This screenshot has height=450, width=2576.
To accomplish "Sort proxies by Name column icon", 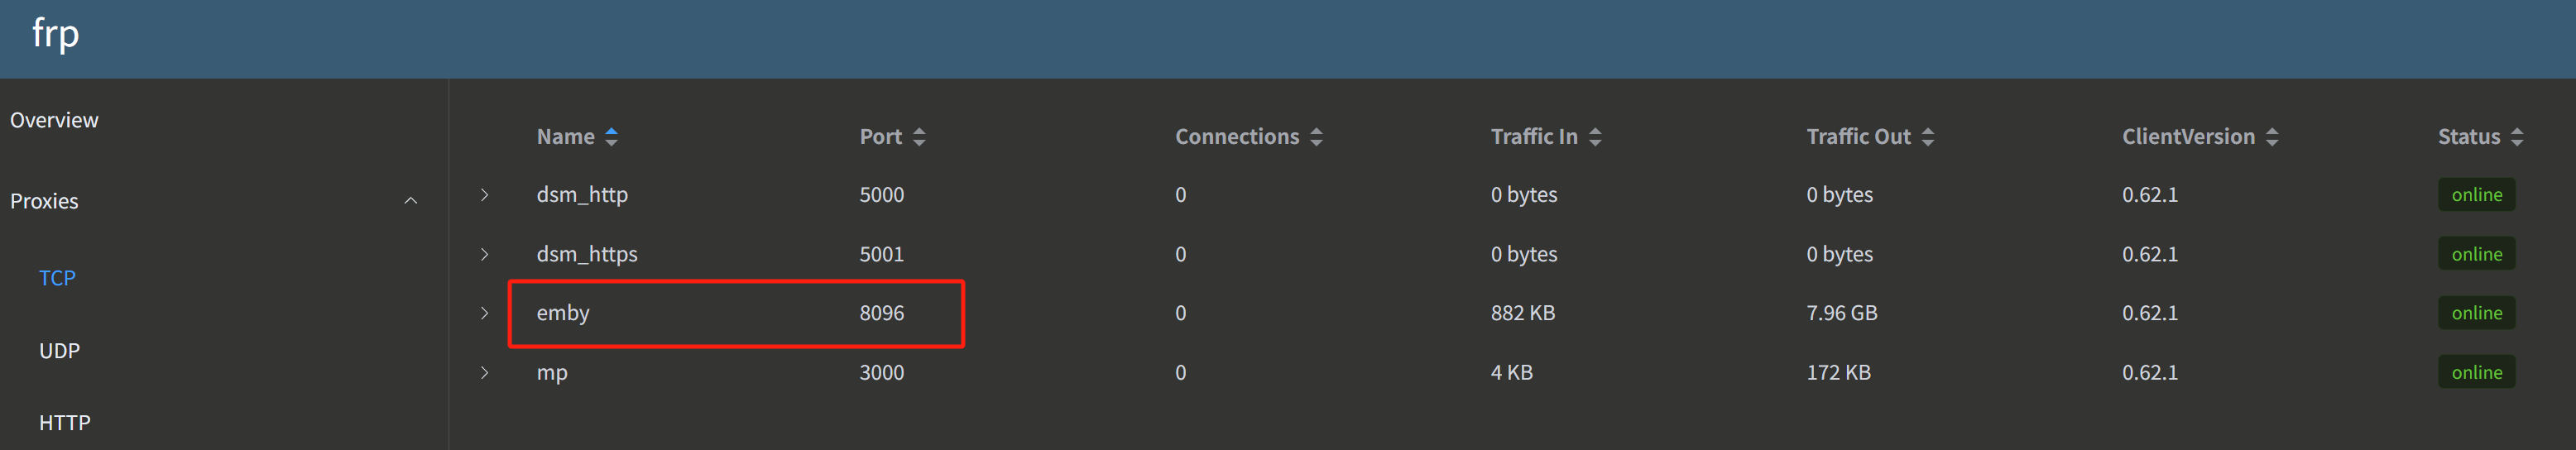I will [611, 137].
